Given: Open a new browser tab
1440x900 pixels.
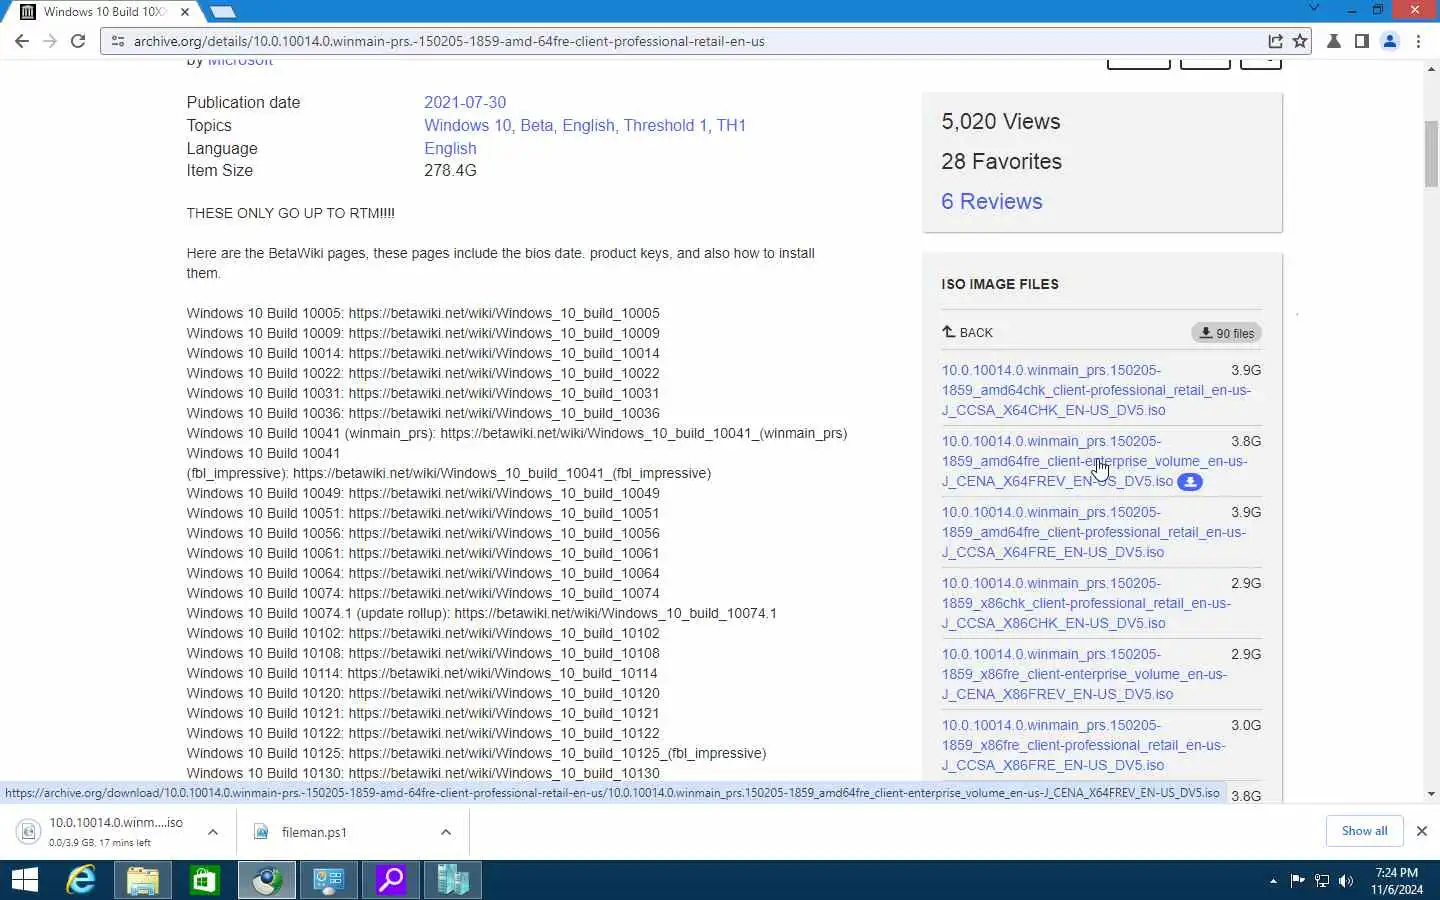Looking at the screenshot, I should click(222, 12).
